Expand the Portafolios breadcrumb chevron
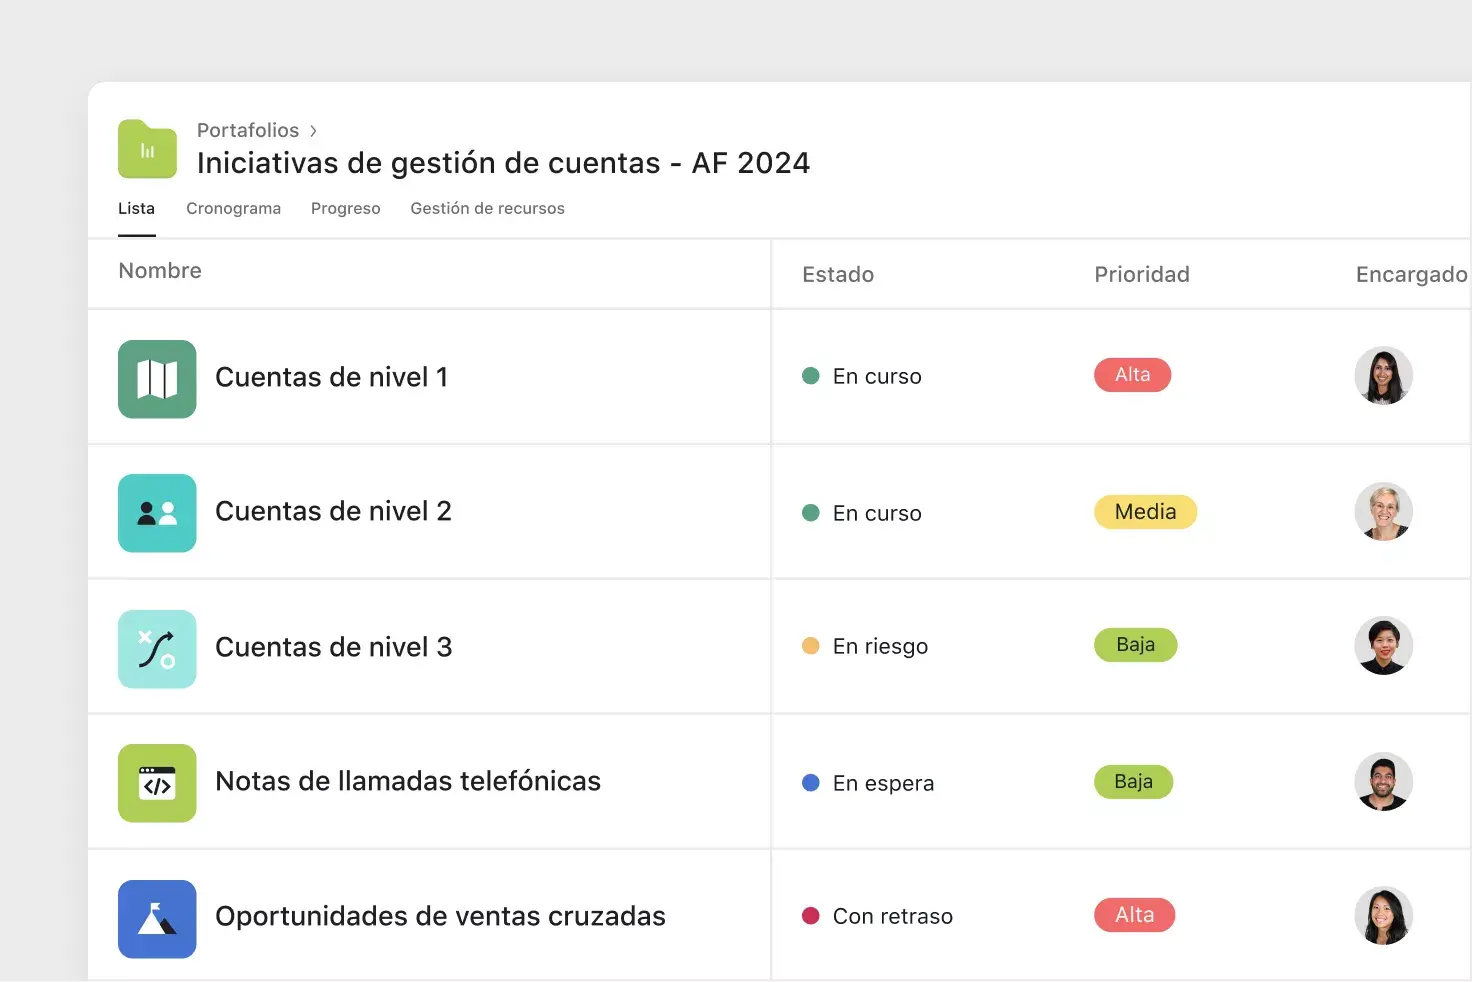 point(313,130)
